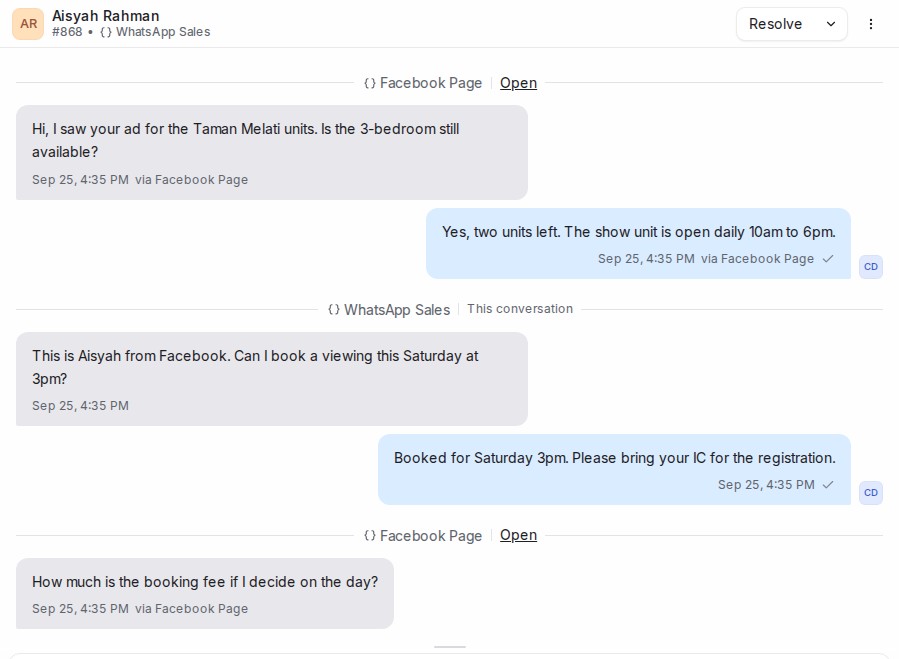Click the reply panel resize handle bar
899x659 pixels.
pyautogui.click(x=450, y=647)
